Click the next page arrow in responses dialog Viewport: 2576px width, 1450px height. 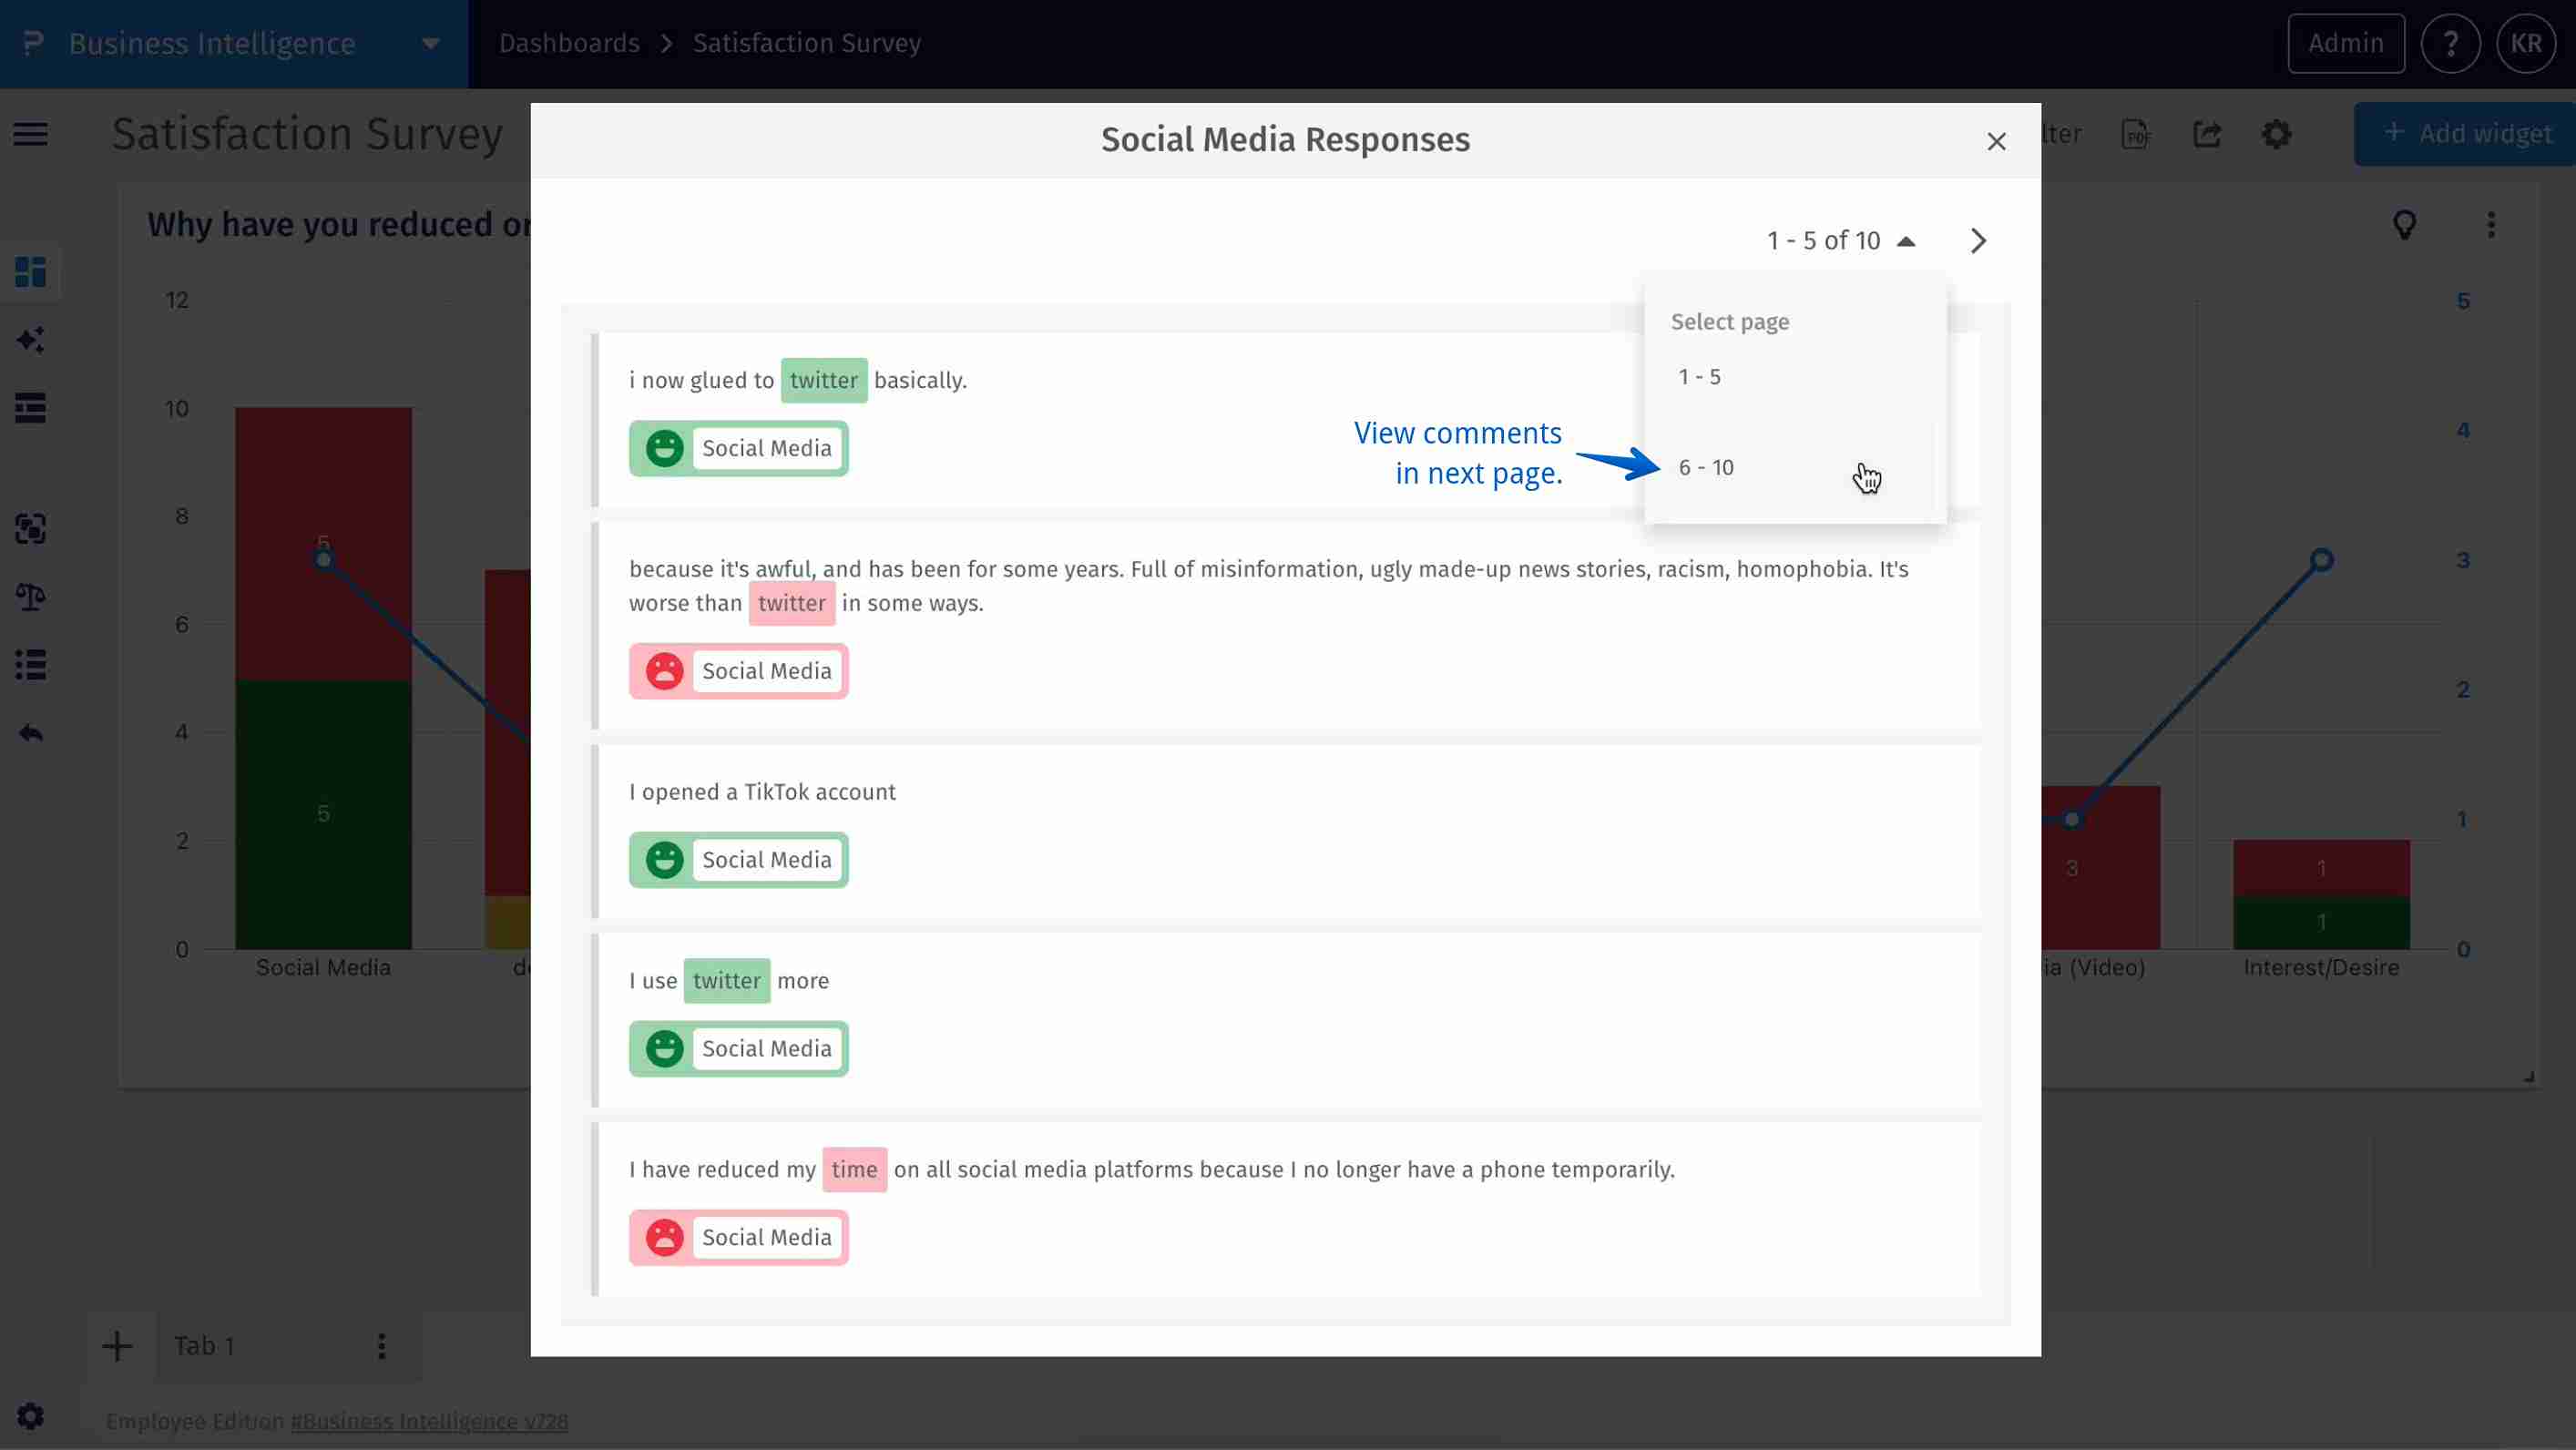click(x=1978, y=240)
